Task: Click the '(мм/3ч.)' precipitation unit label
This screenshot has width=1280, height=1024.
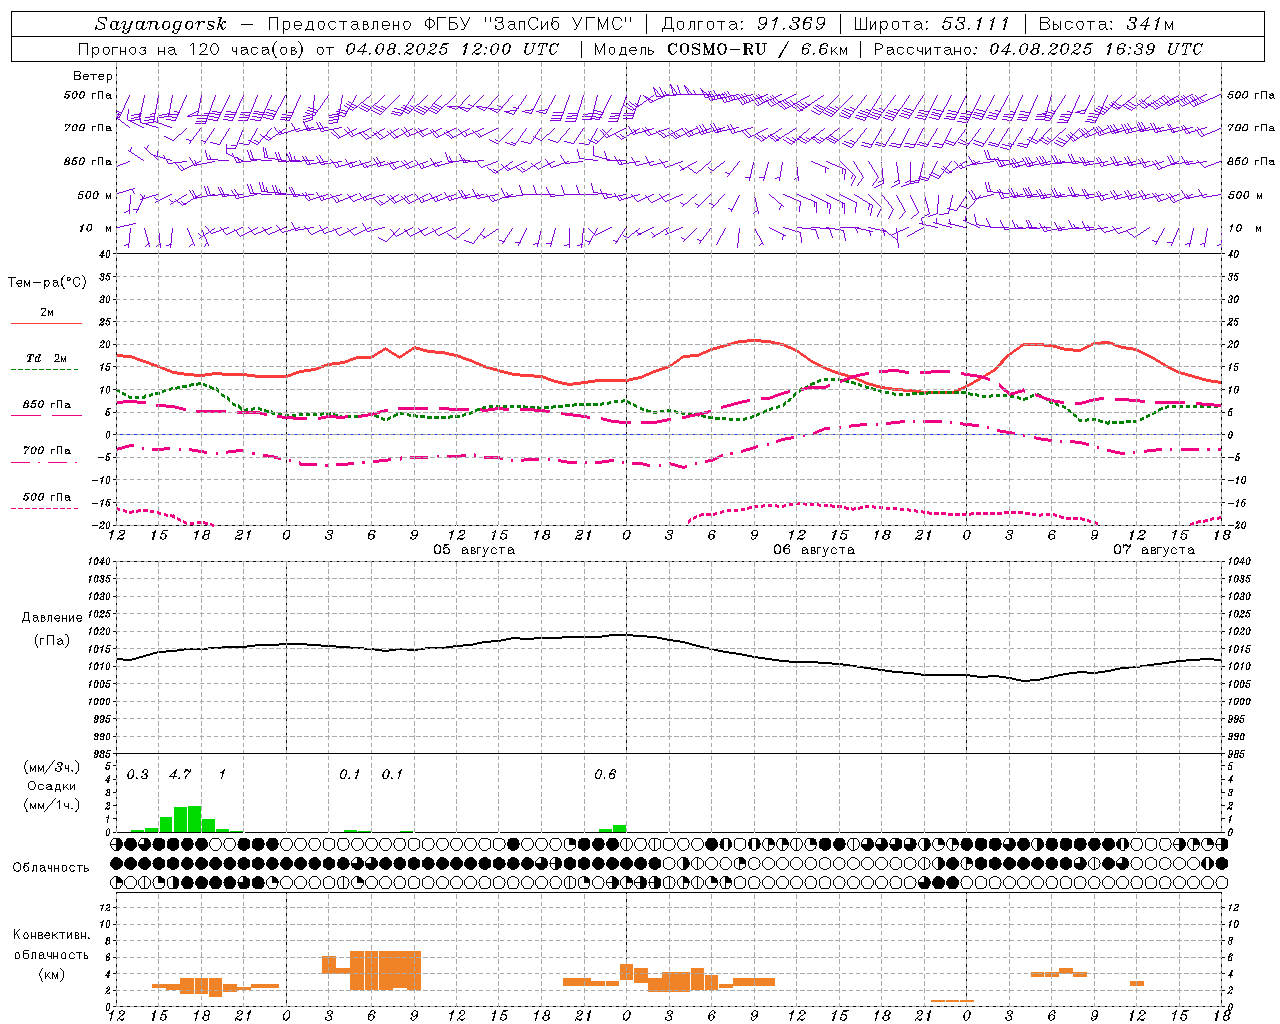Action: point(52,768)
